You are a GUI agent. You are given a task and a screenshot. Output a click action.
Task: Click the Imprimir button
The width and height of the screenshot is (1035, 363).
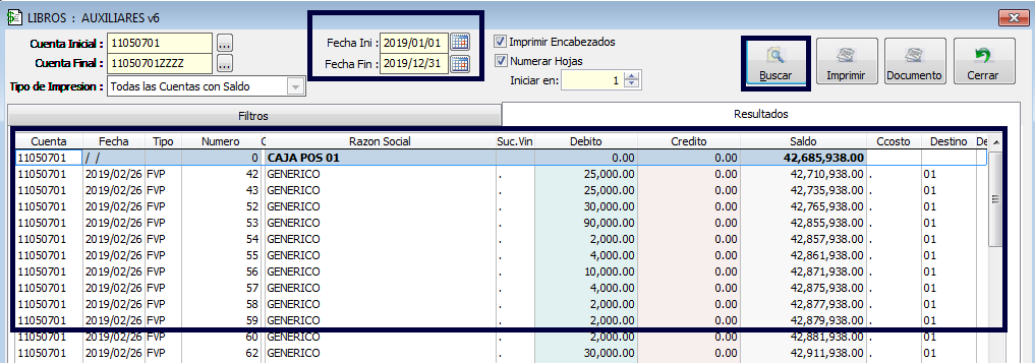click(847, 61)
